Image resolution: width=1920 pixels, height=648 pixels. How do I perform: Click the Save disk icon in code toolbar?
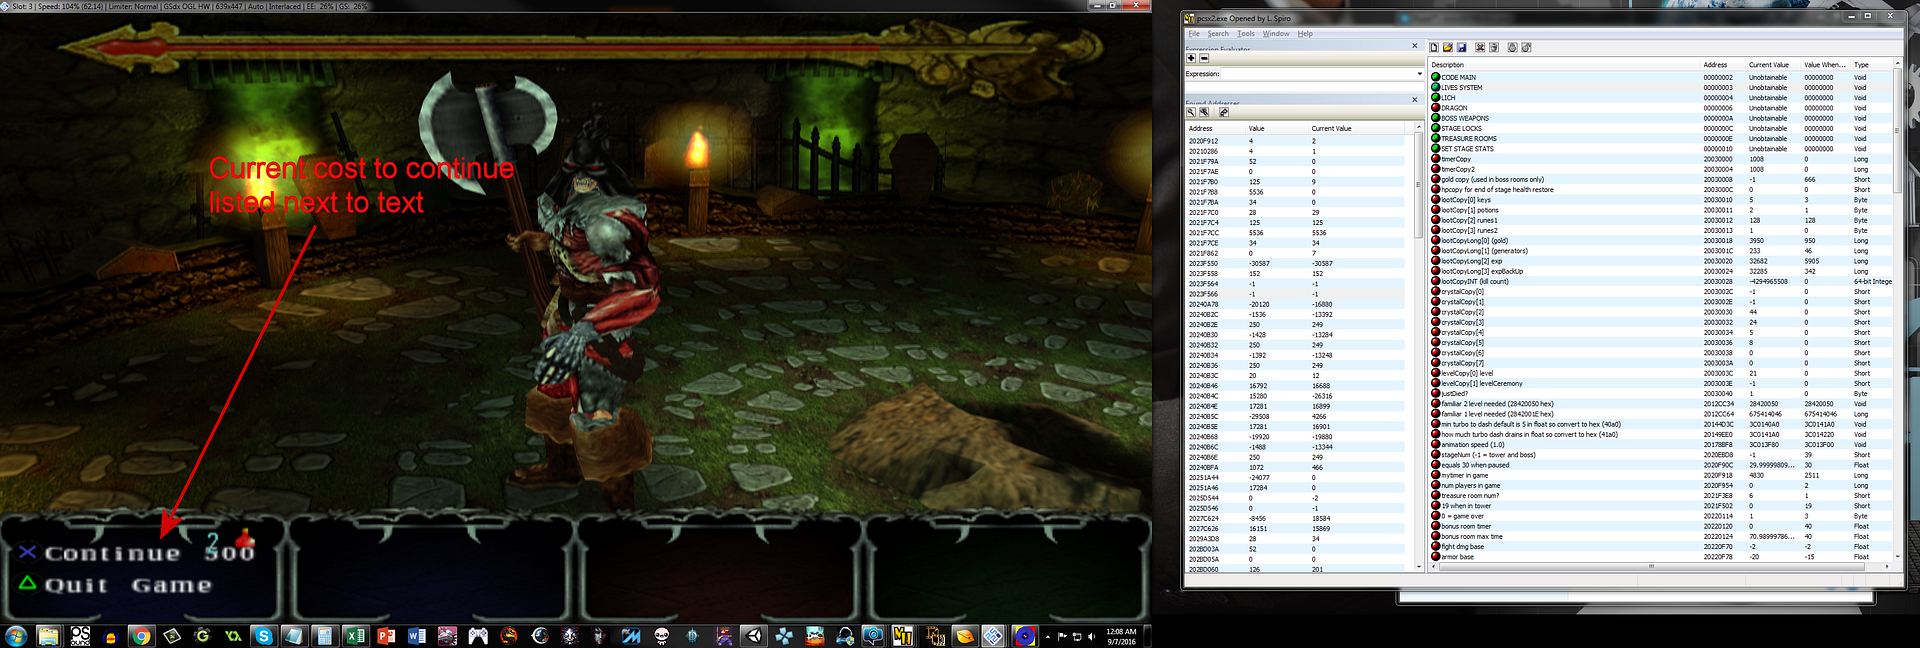pos(1461,47)
